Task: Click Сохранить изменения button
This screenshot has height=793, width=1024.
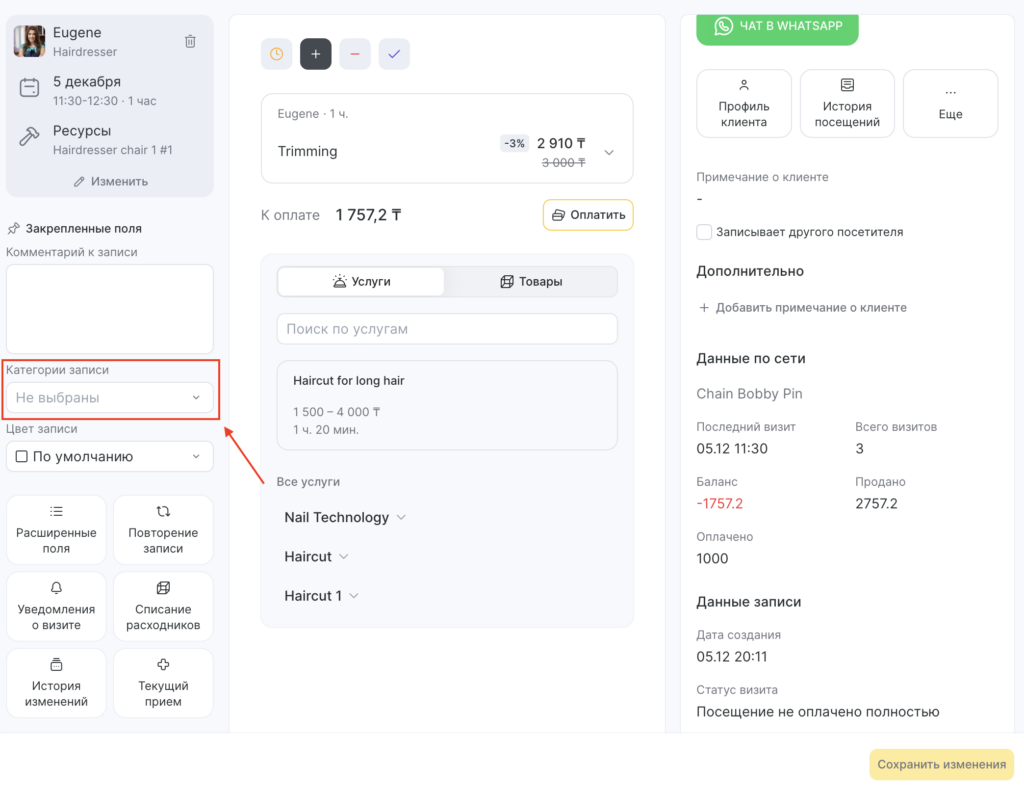Action: click(x=941, y=765)
